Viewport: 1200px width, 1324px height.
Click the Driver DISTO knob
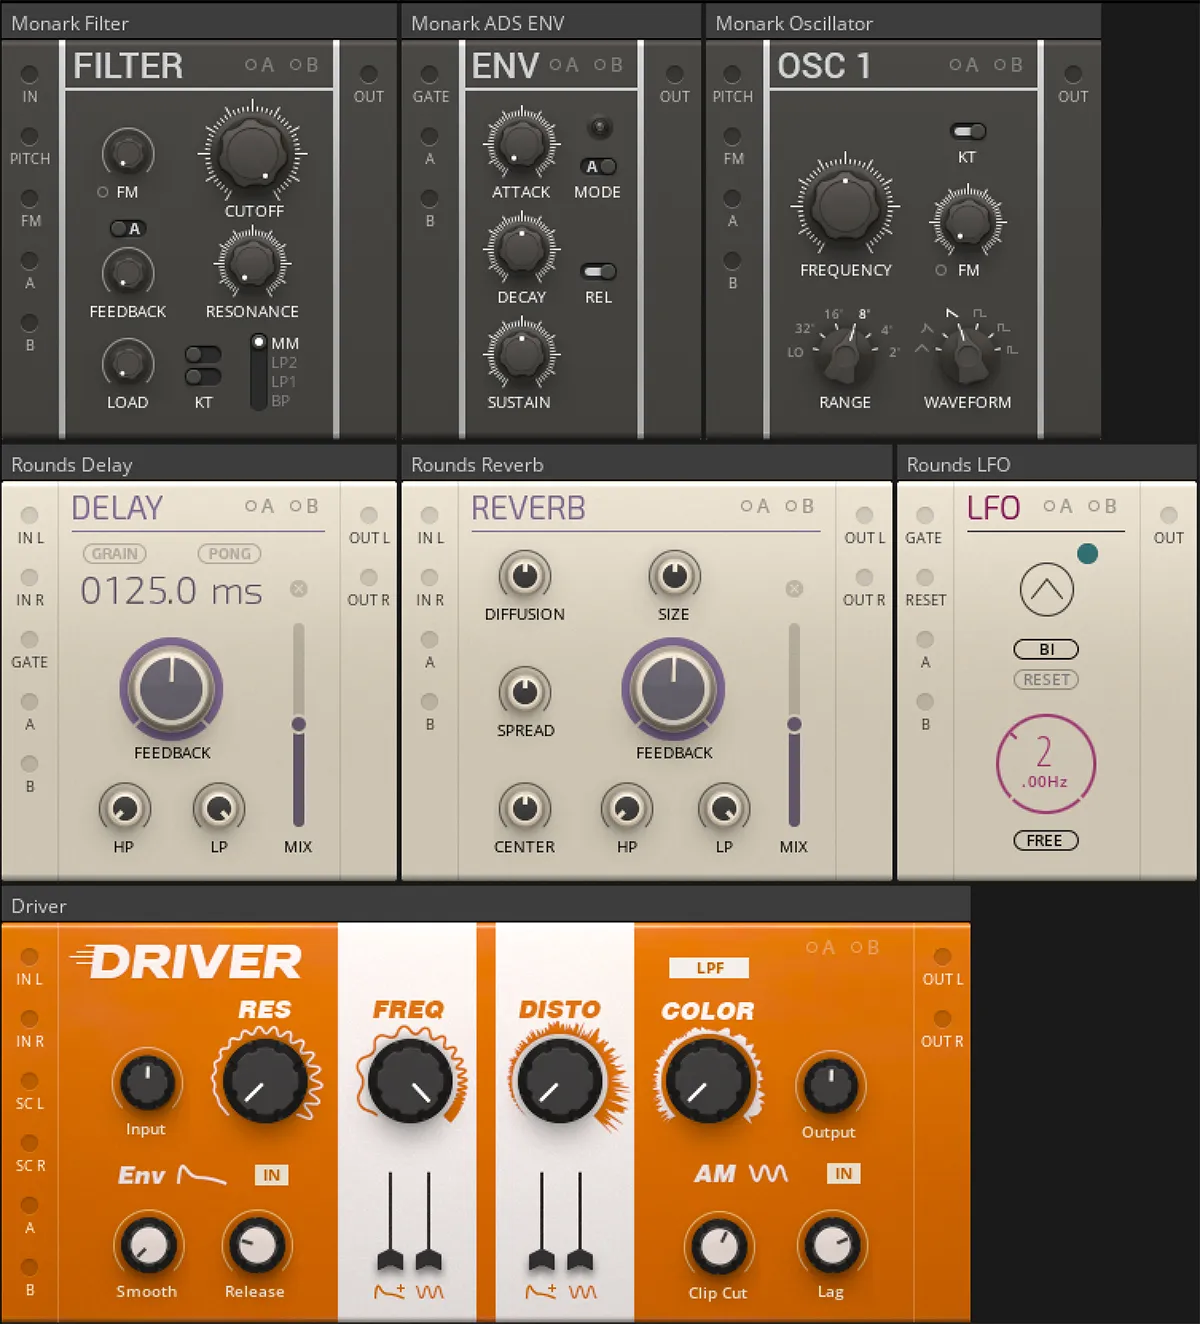560,1080
